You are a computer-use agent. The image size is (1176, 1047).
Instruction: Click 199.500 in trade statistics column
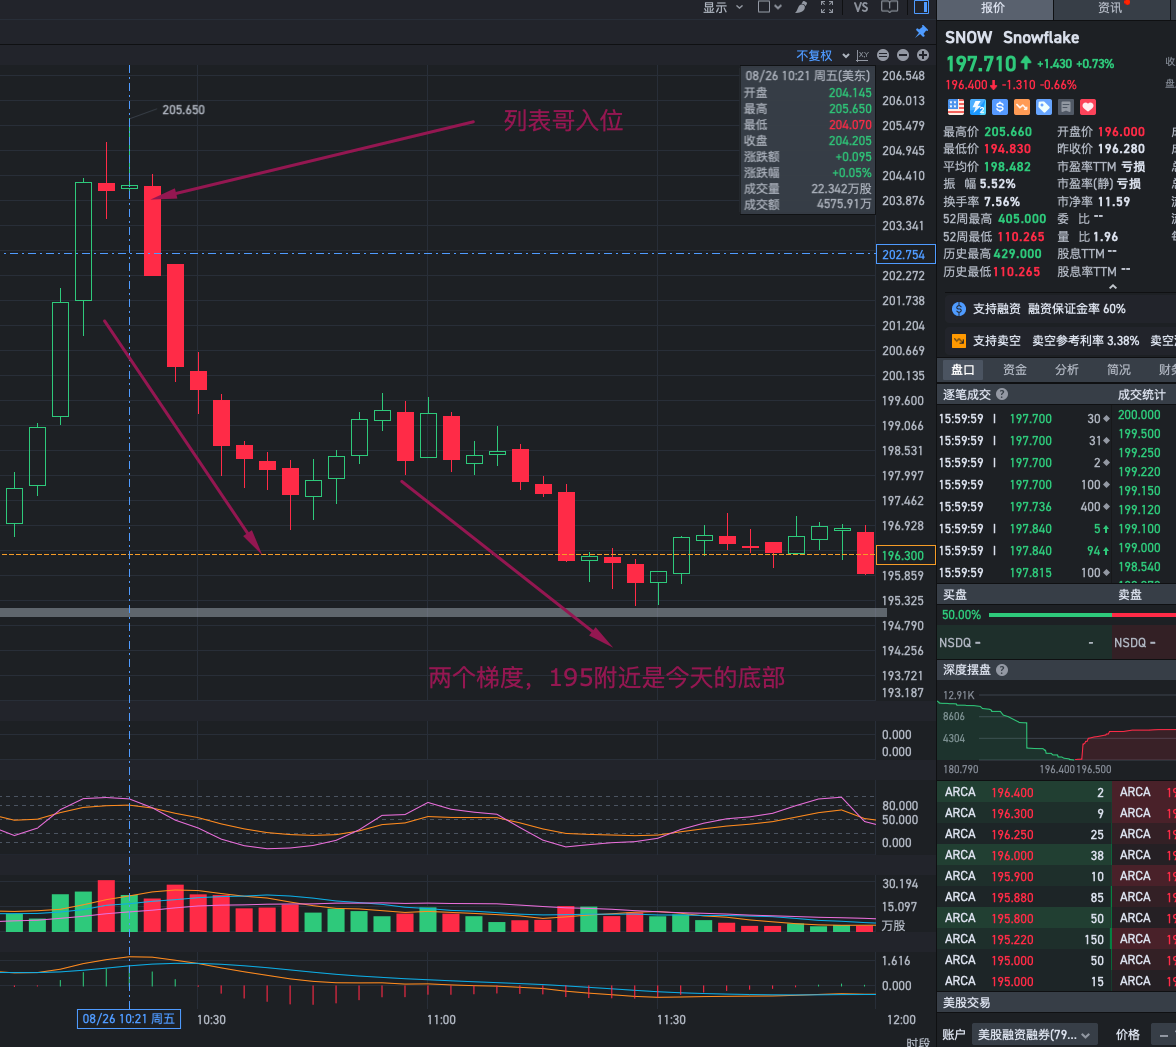(1138, 434)
